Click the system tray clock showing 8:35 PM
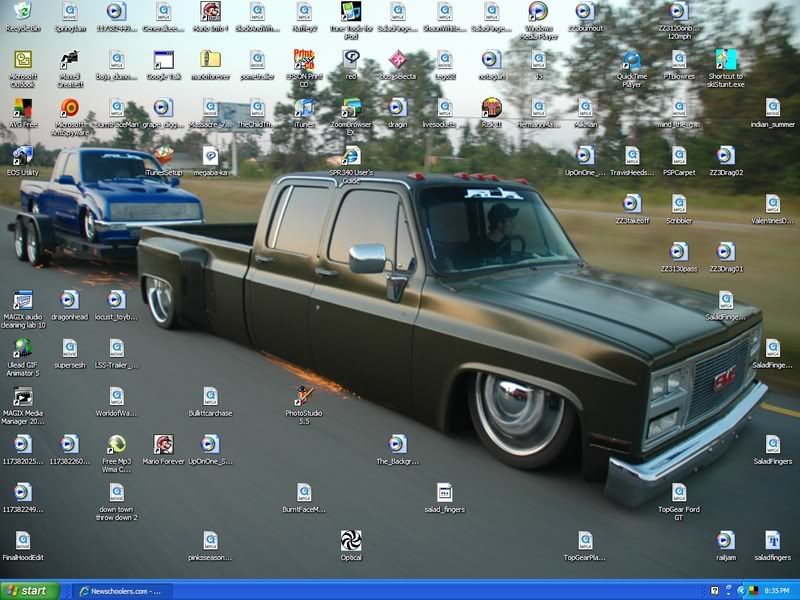The height and width of the screenshot is (600, 800). point(777,590)
